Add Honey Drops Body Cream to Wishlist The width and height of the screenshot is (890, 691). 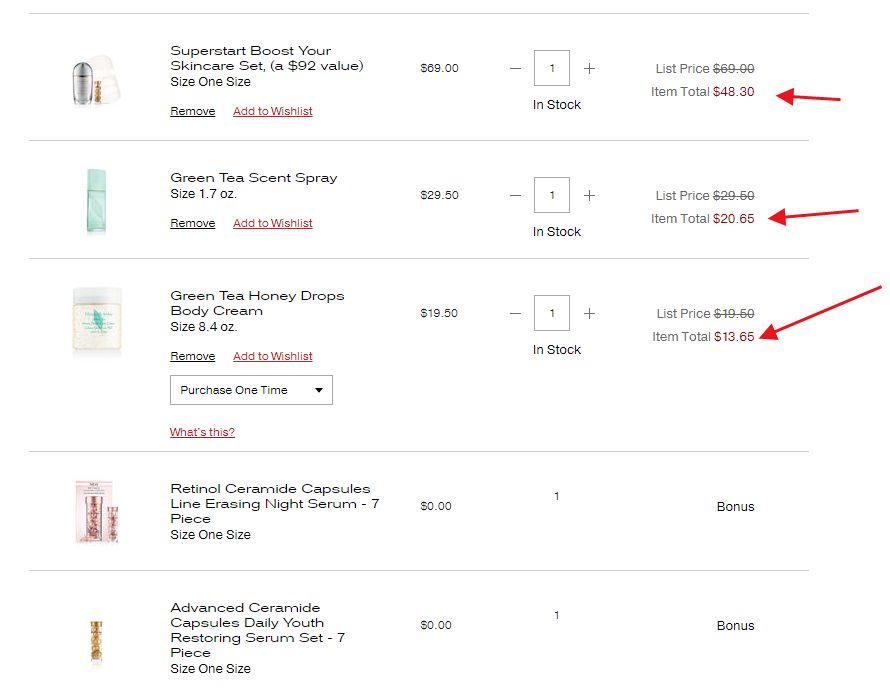(x=272, y=356)
